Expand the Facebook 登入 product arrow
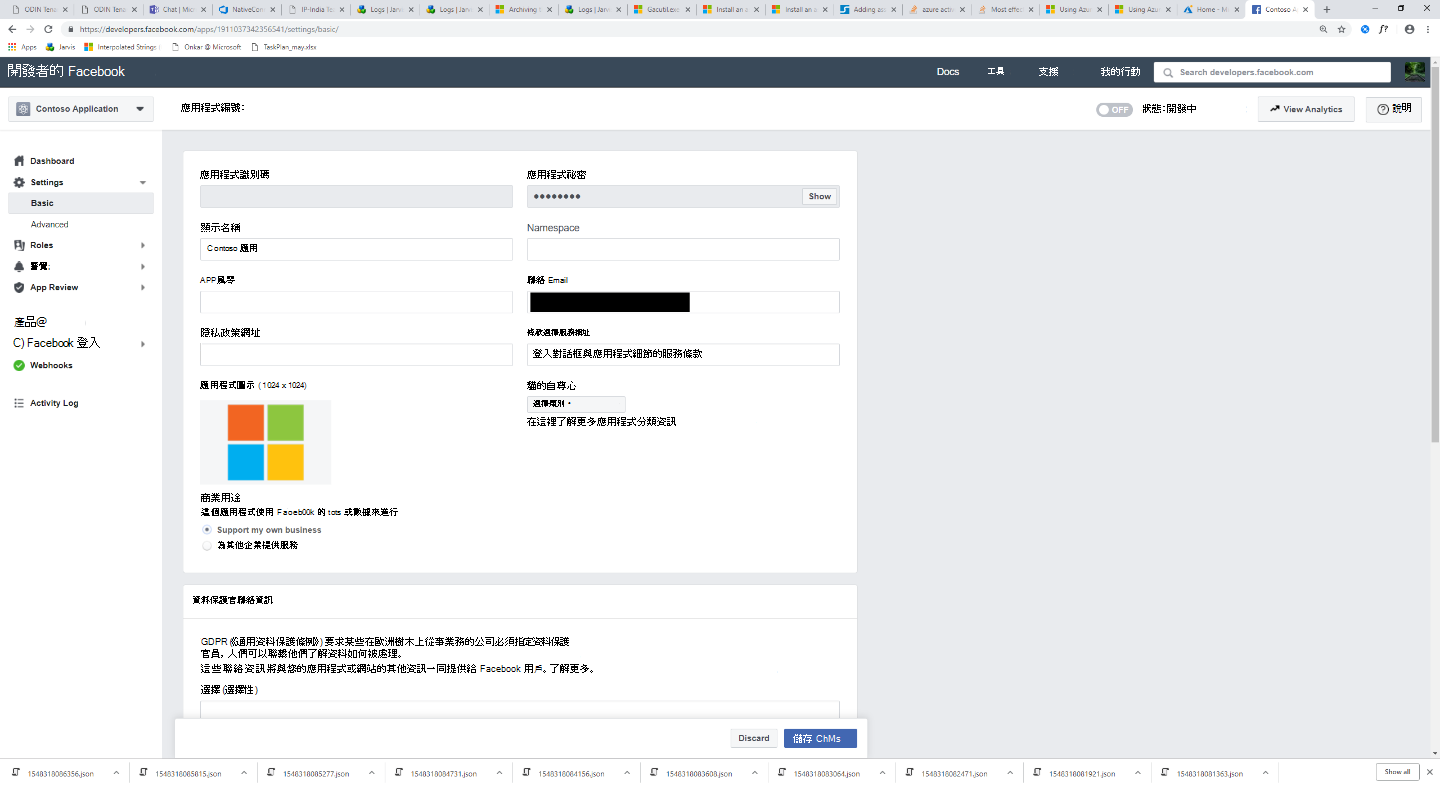This screenshot has width=1440, height=786. tap(143, 344)
